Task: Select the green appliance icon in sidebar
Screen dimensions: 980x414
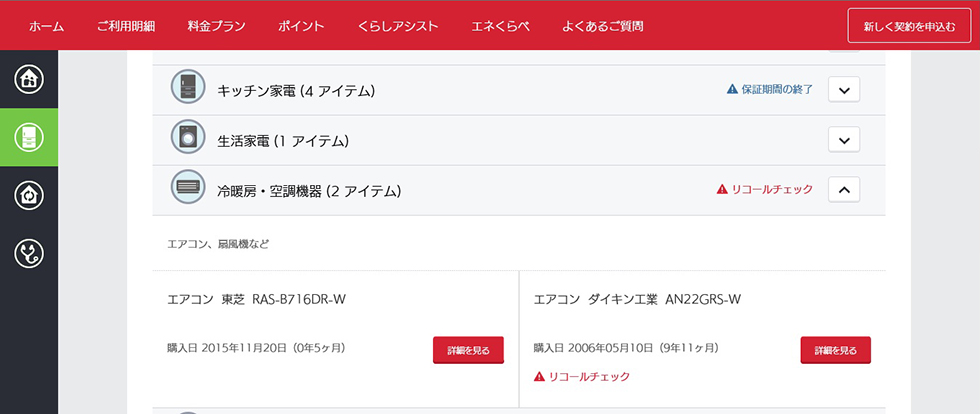Action: tap(29, 138)
